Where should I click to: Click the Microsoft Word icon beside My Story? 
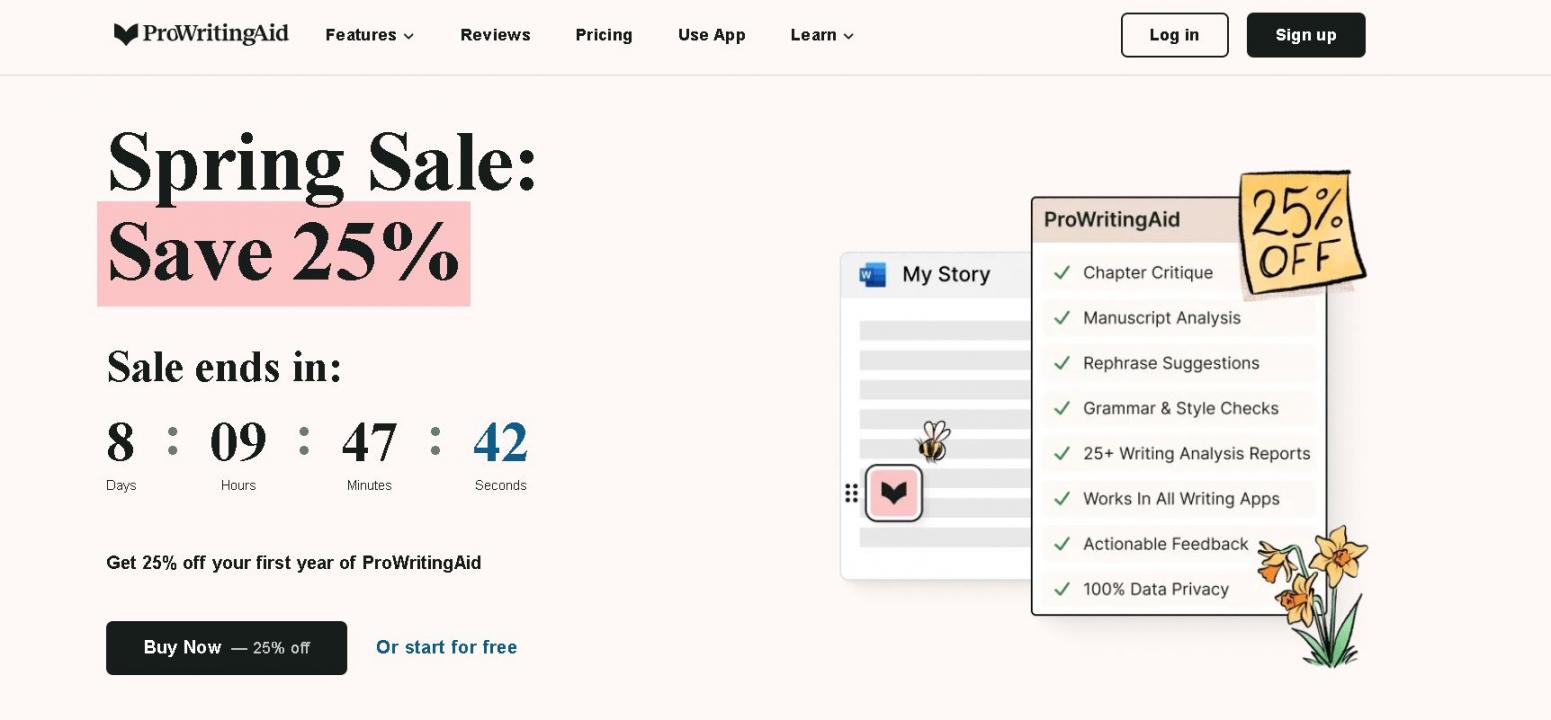point(873,275)
